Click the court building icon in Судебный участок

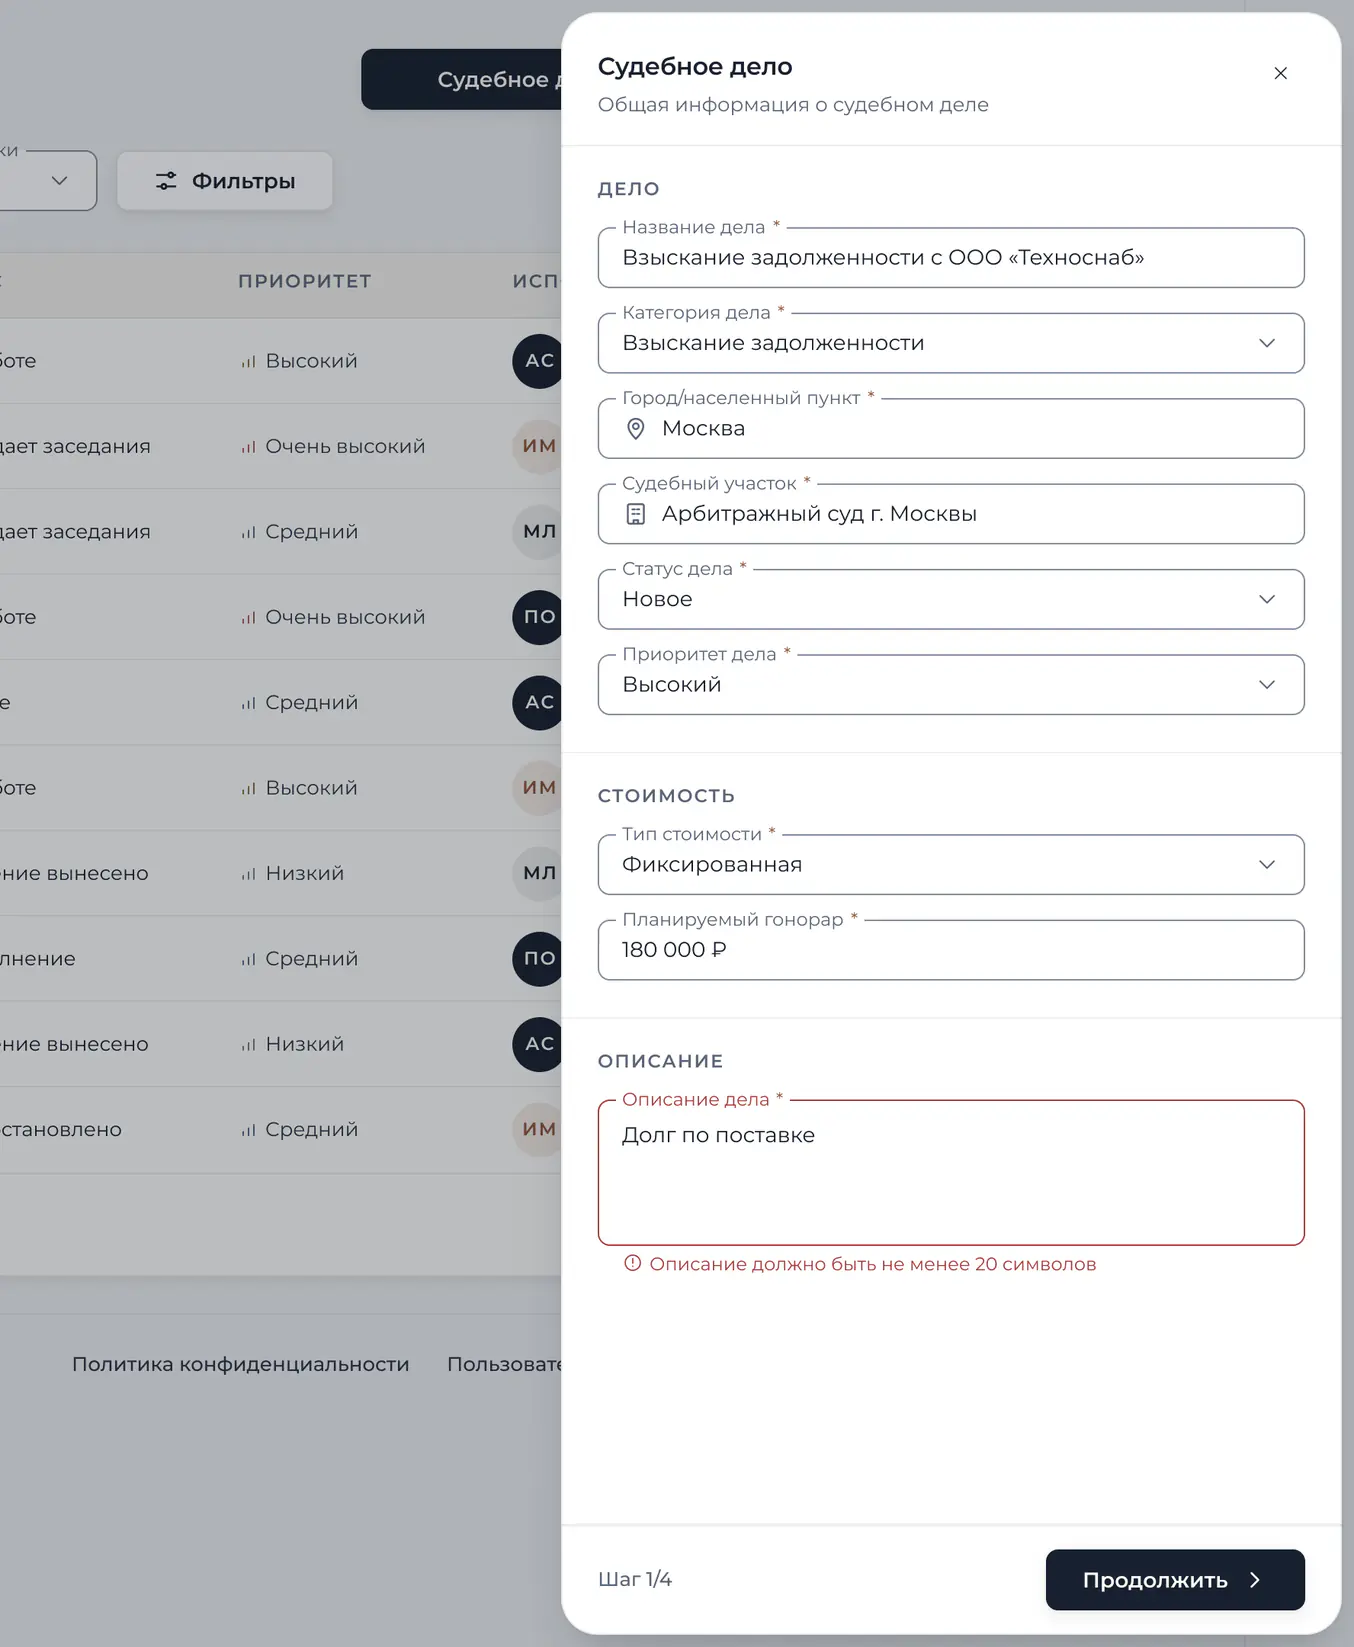[x=635, y=514]
